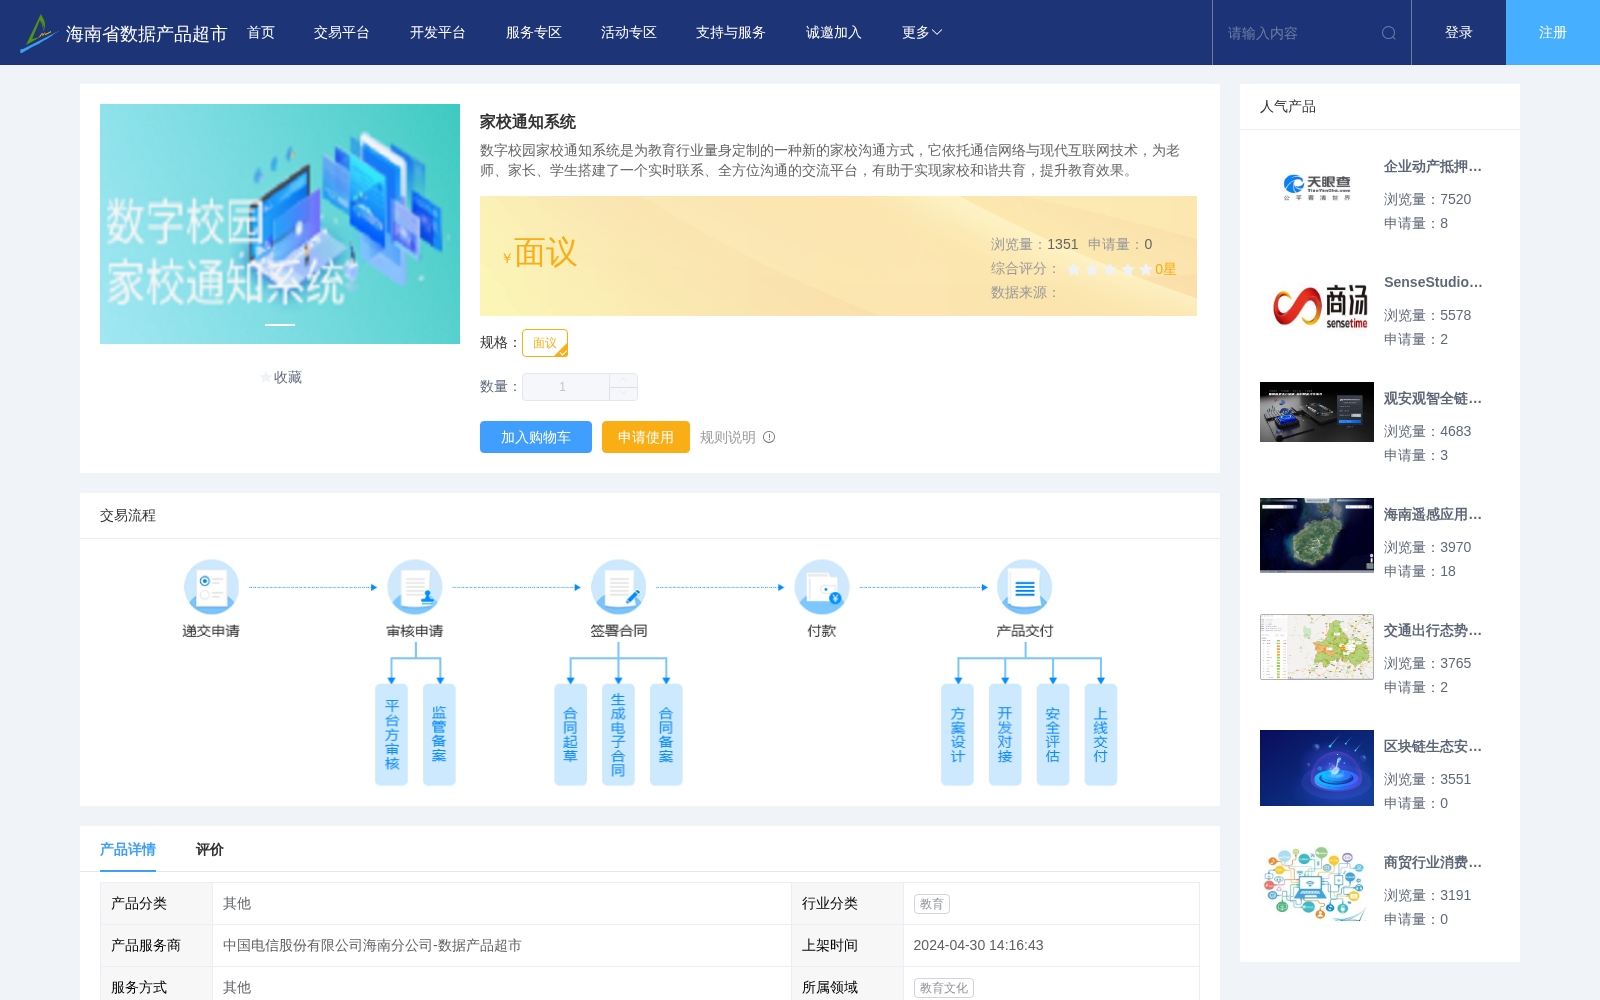Click the 申请使用 button
This screenshot has width=1600, height=1000.
coord(646,437)
